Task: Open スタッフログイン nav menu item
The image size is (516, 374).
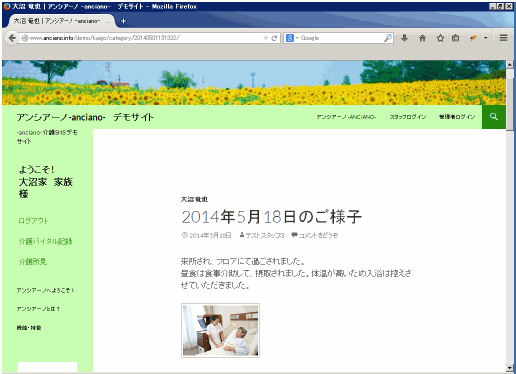Action: point(408,117)
